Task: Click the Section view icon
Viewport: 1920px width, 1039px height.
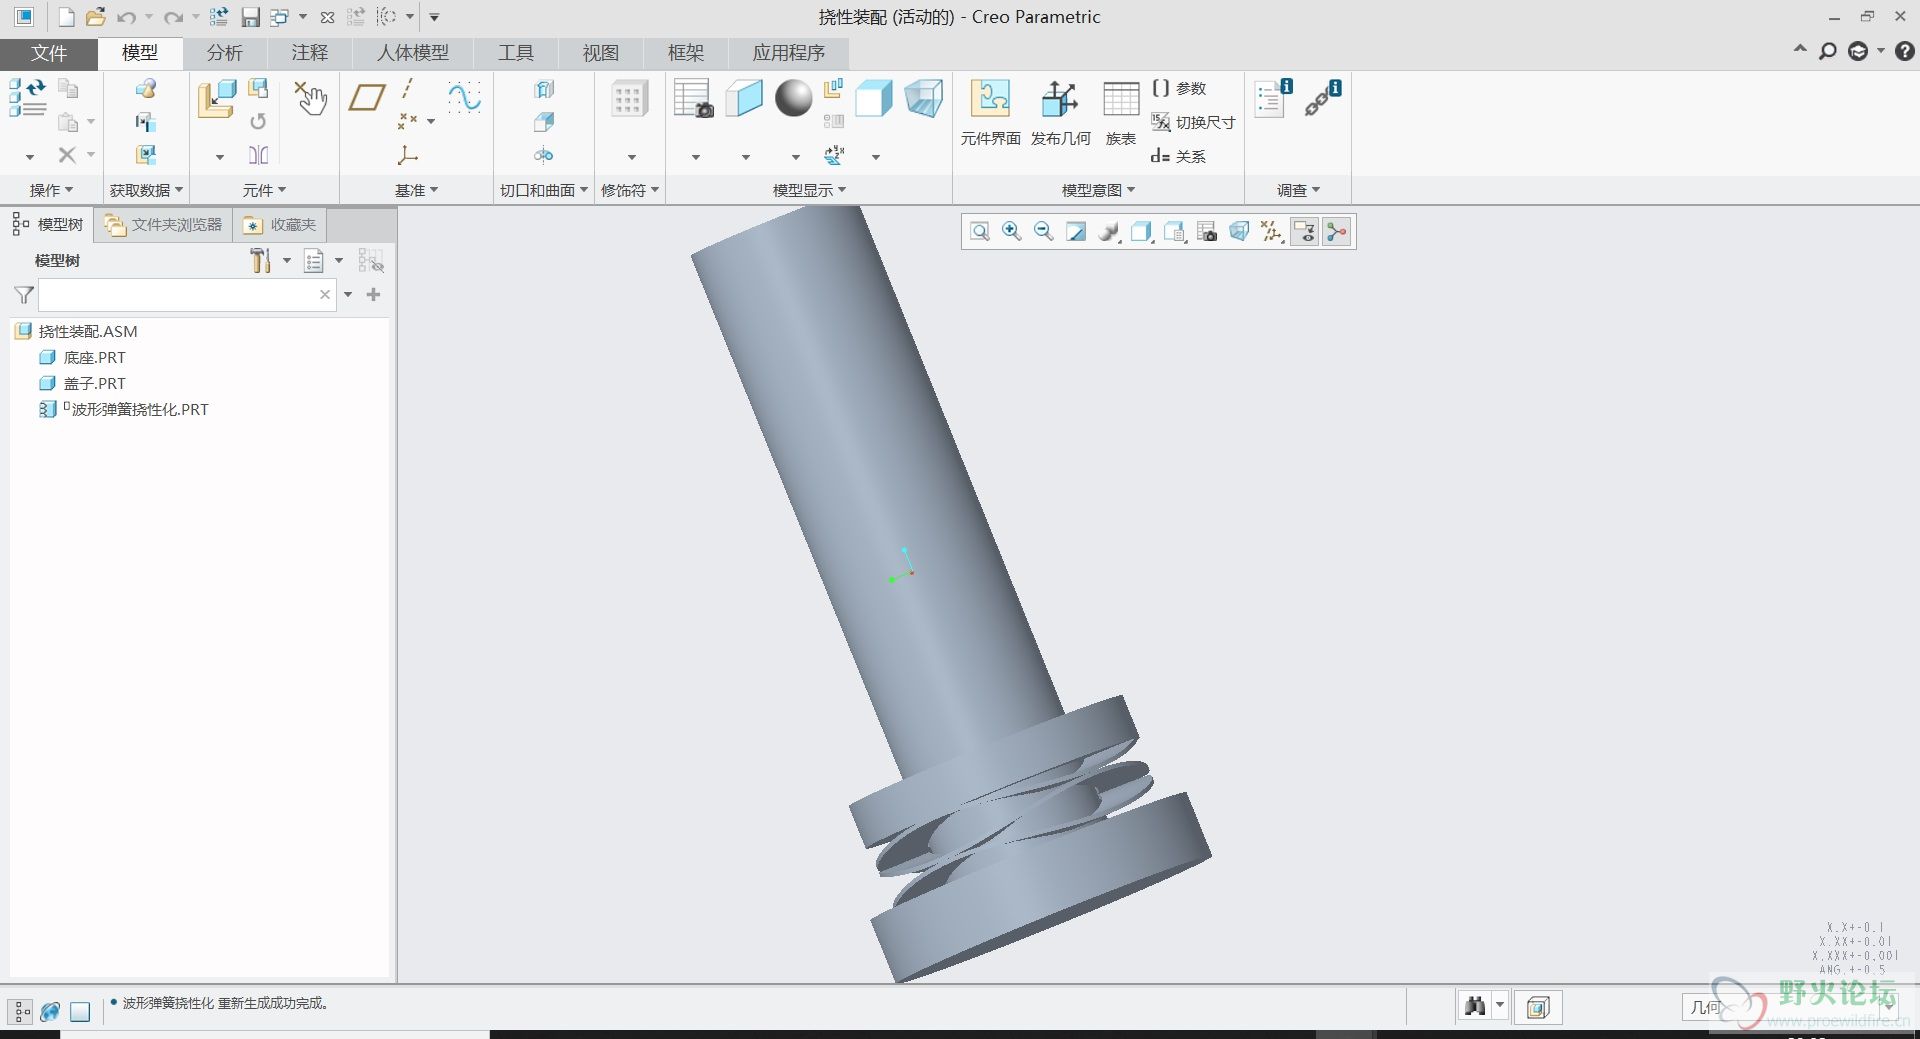Action: click(744, 99)
